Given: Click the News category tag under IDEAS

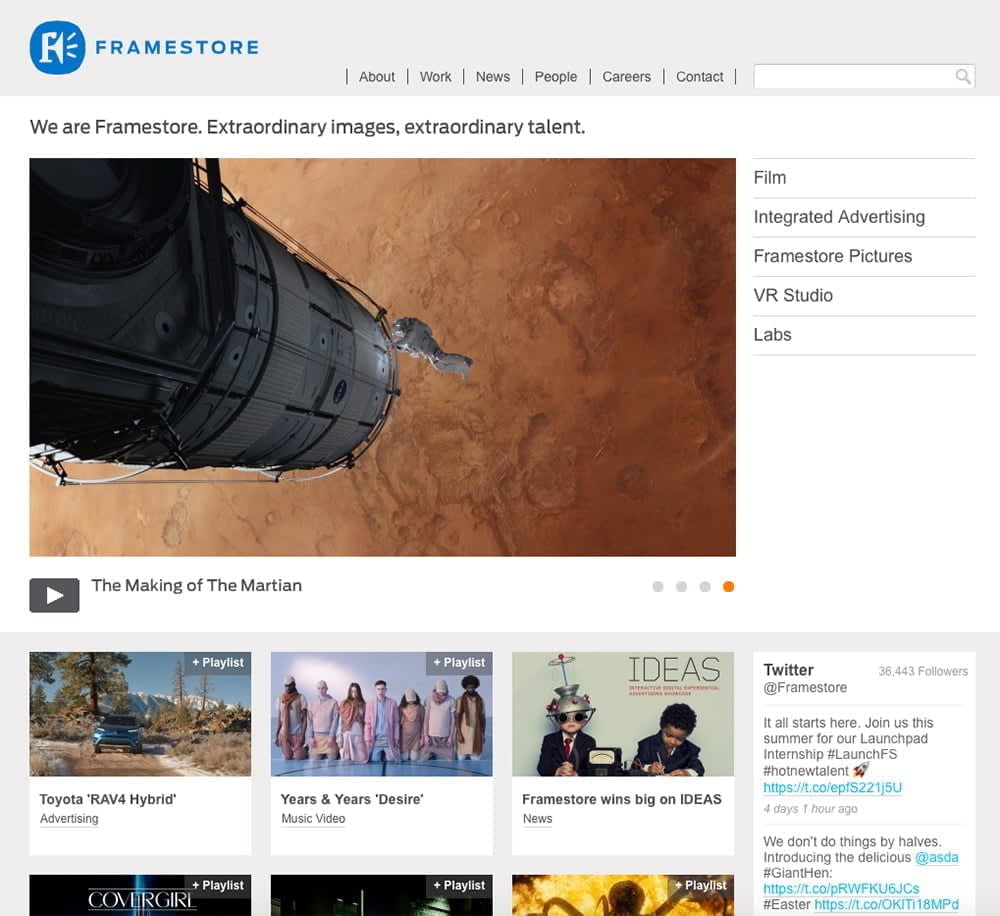Looking at the screenshot, I should 538,818.
